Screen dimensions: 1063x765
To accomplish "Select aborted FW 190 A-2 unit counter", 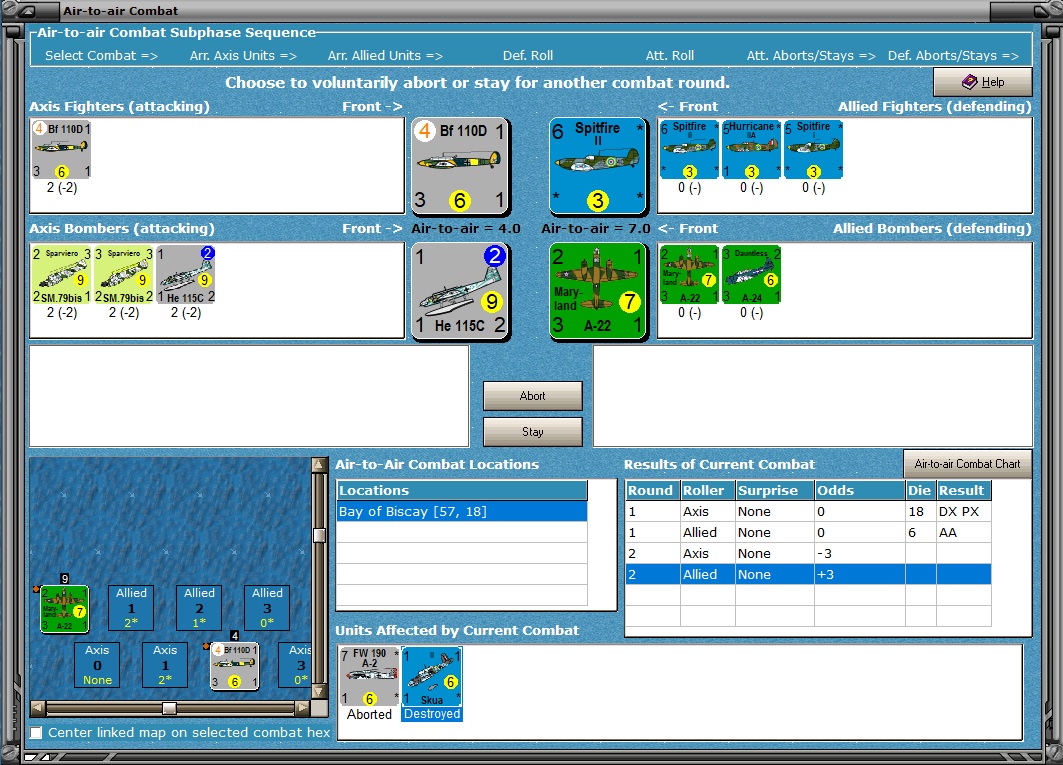I will pyautogui.click(x=369, y=676).
